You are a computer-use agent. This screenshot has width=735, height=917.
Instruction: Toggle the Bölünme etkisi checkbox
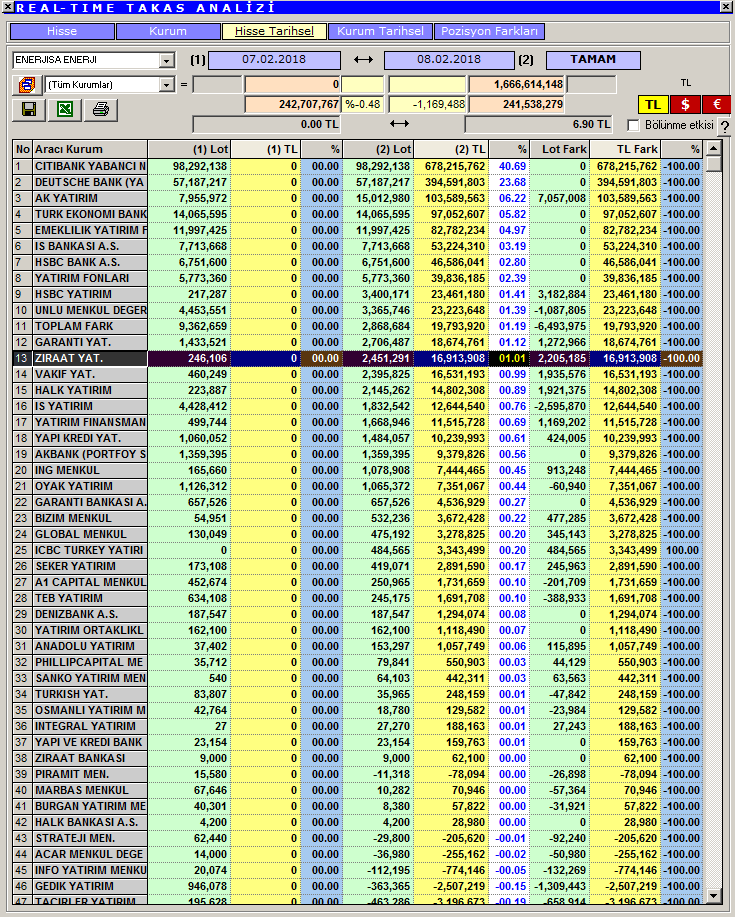click(x=633, y=125)
